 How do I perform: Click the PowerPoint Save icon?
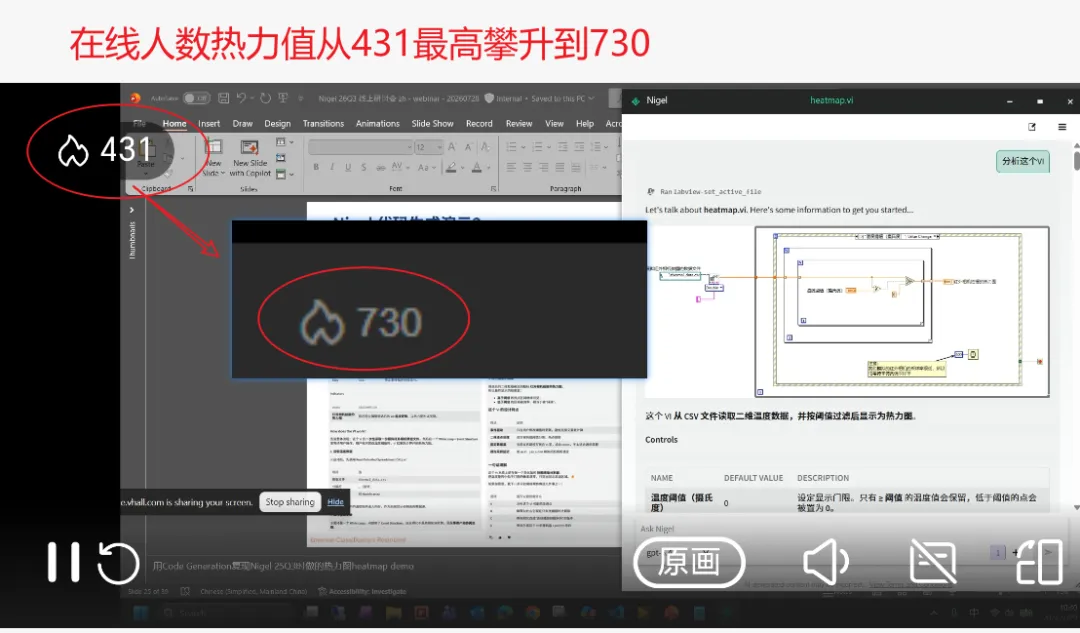coord(223,98)
